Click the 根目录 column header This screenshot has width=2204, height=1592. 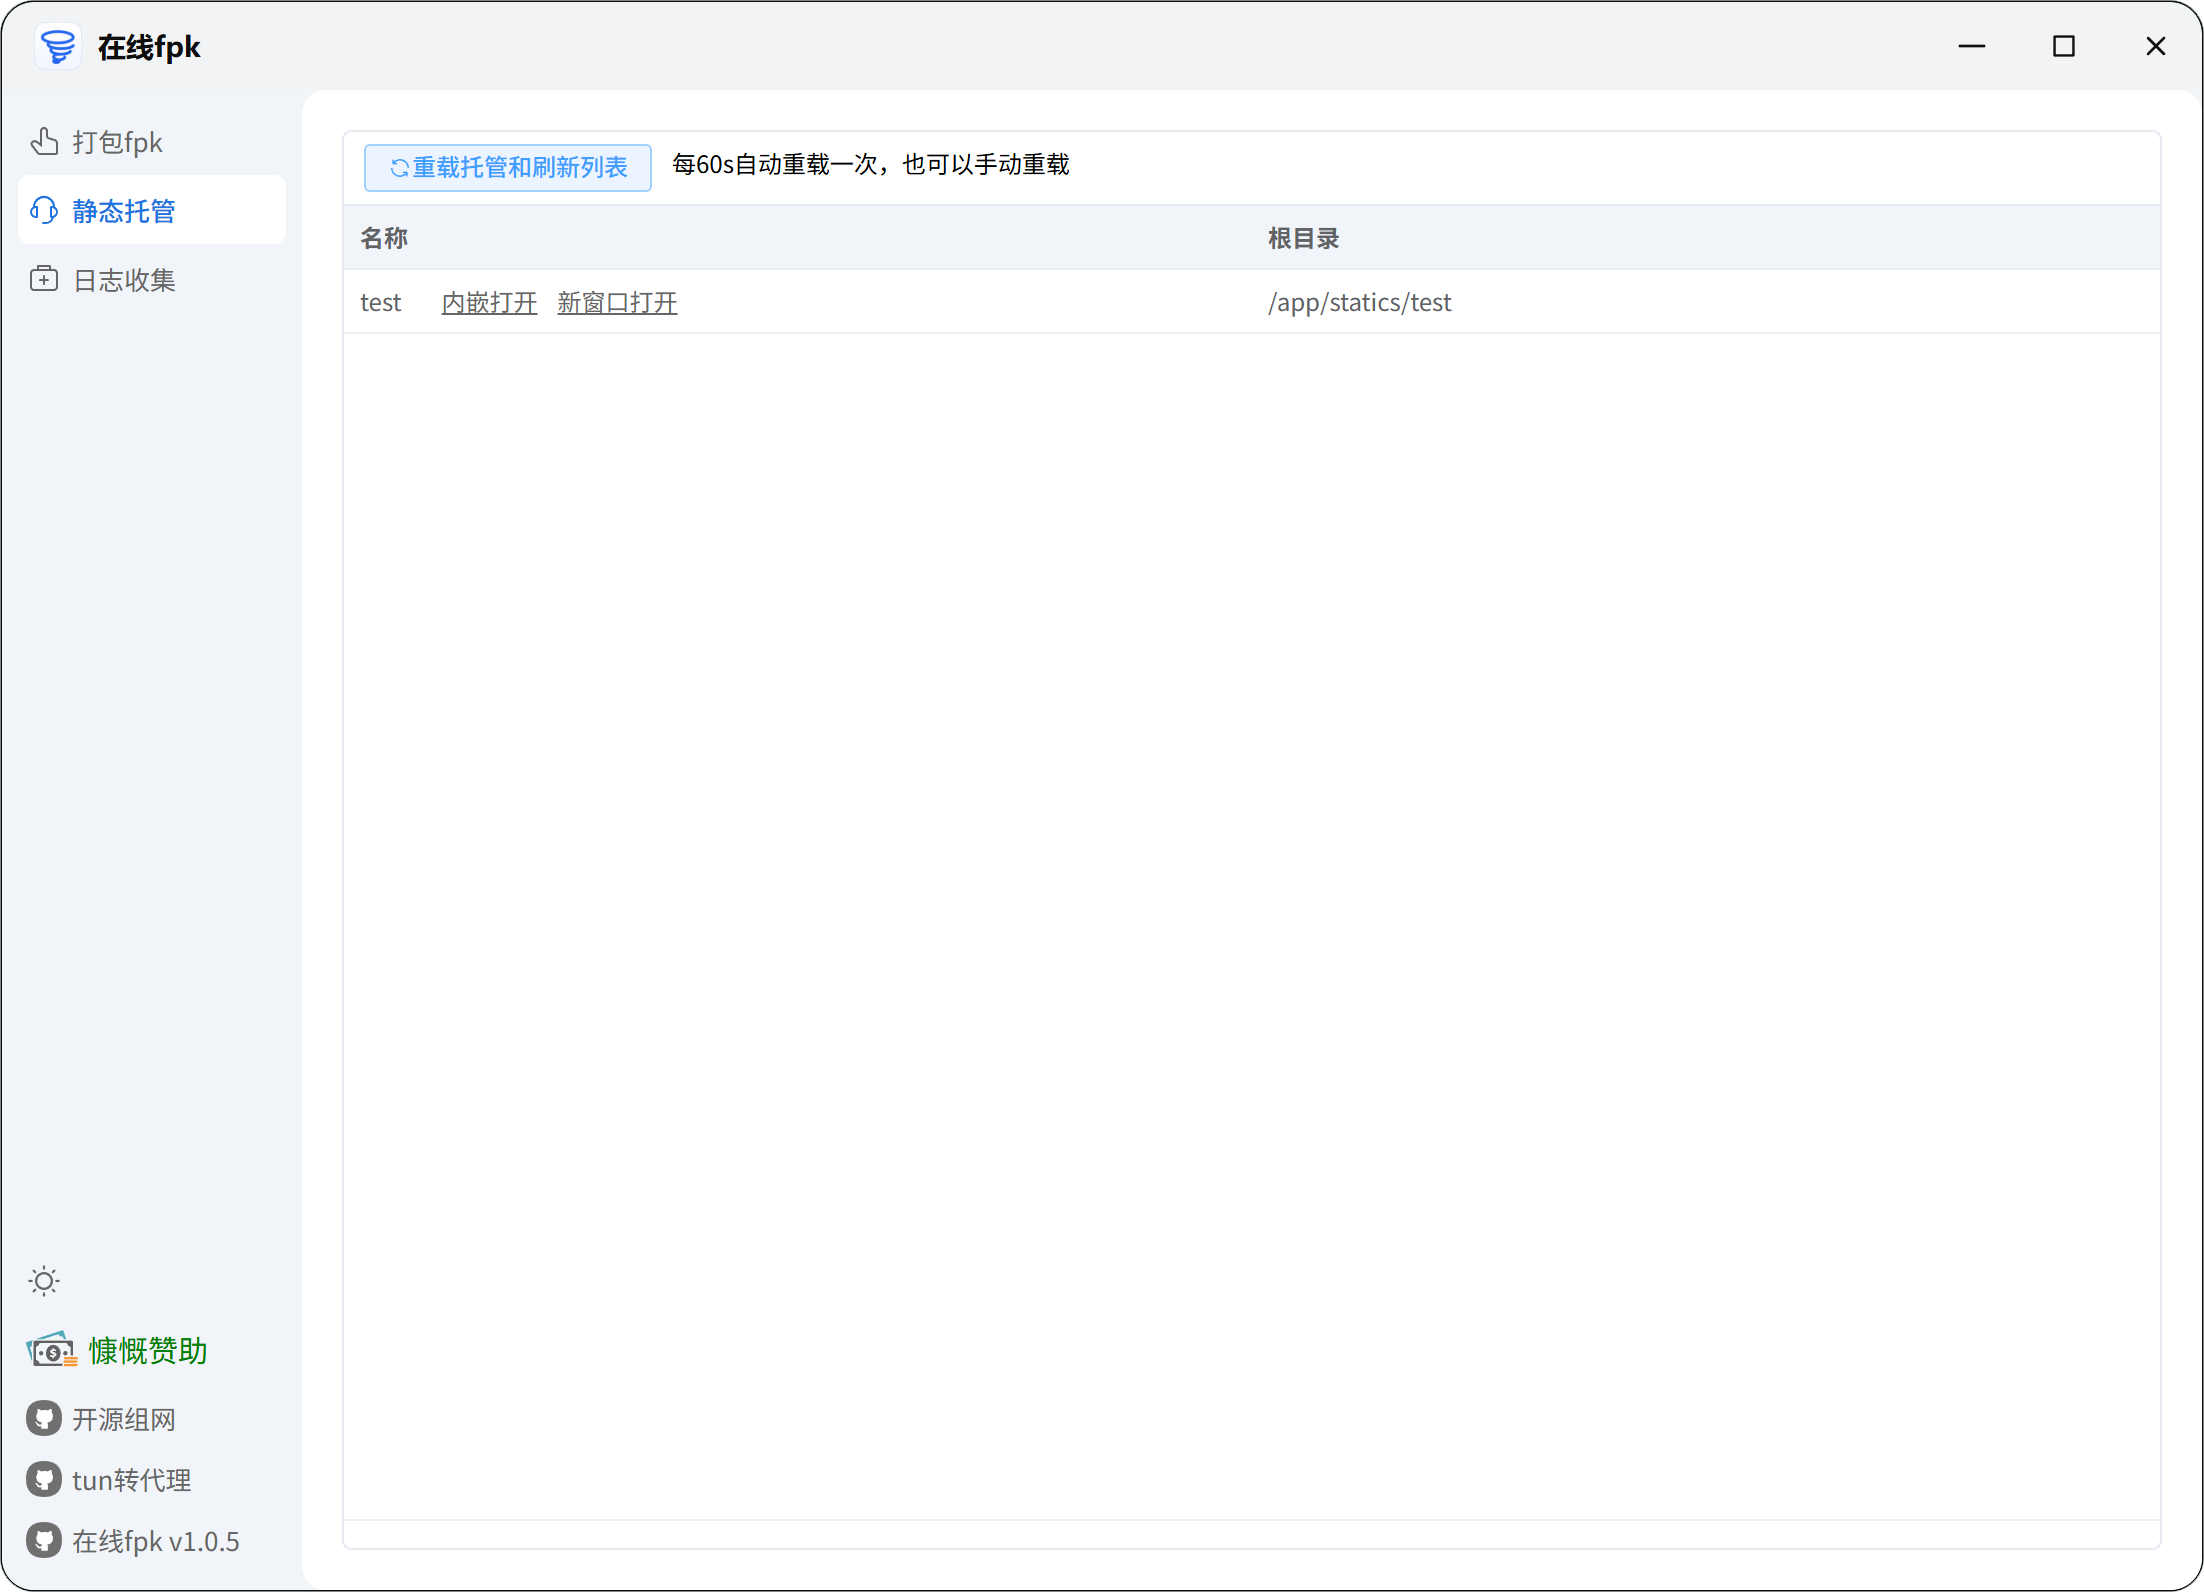point(1302,238)
